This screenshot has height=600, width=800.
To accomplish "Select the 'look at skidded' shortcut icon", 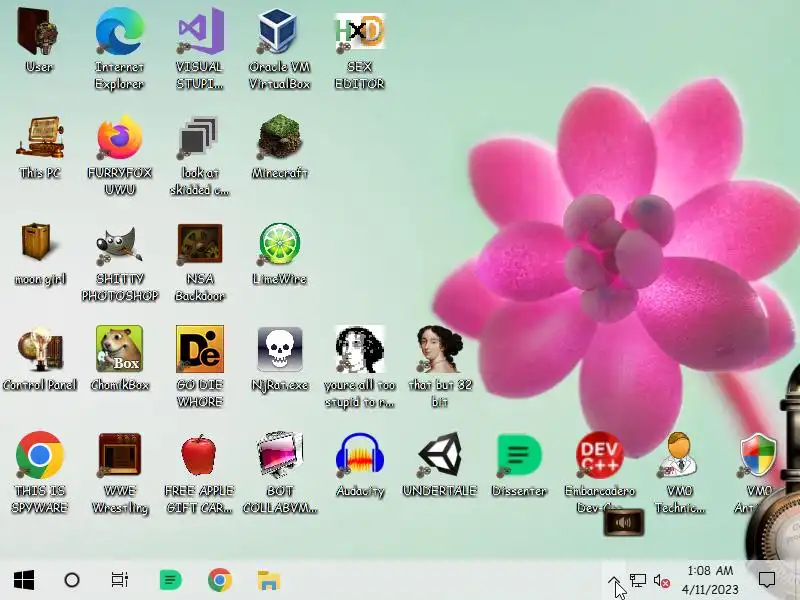I will [199, 137].
